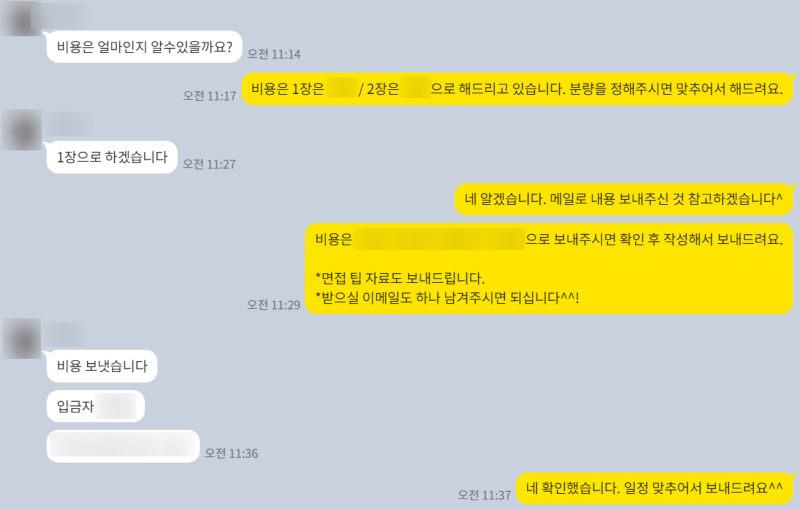The height and width of the screenshot is (510, 800).
Task: Click the 오전 11:37 timestamp
Action: tap(484, 495)
